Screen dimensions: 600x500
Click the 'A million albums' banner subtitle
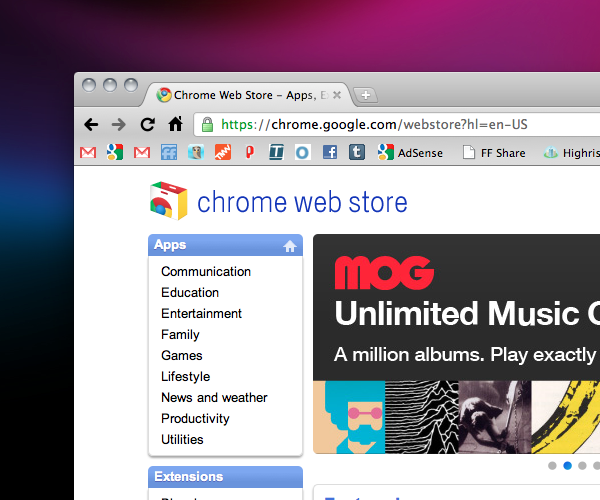point(465,355)
